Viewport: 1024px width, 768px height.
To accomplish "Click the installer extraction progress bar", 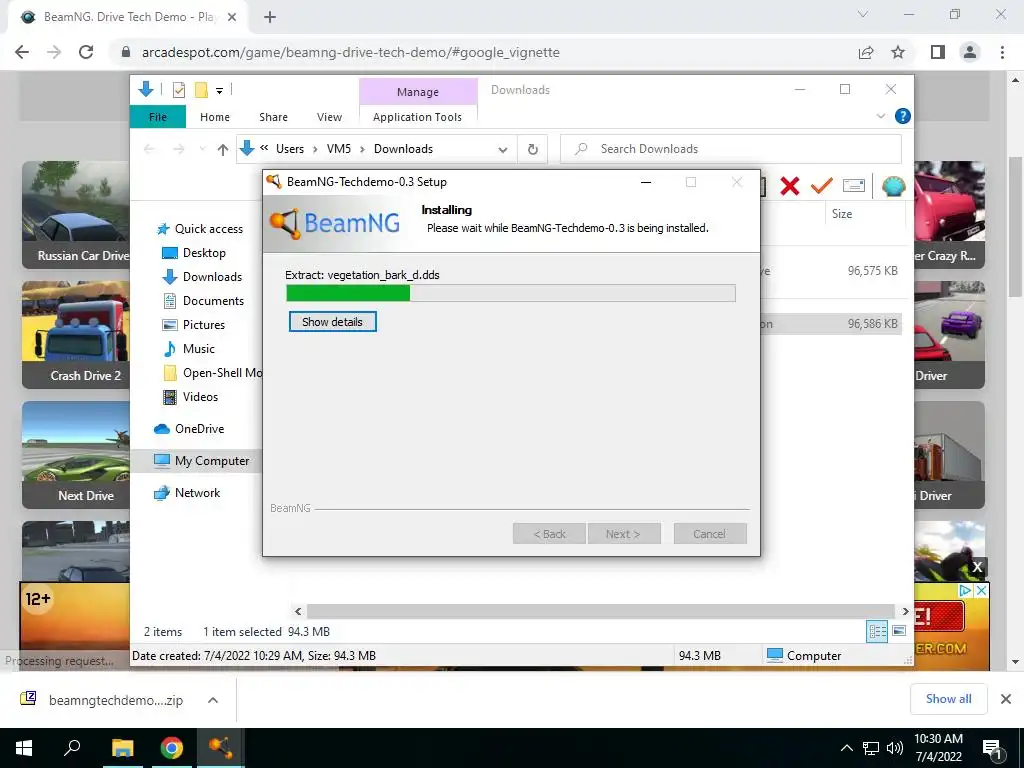I will [x=511, y=293].
